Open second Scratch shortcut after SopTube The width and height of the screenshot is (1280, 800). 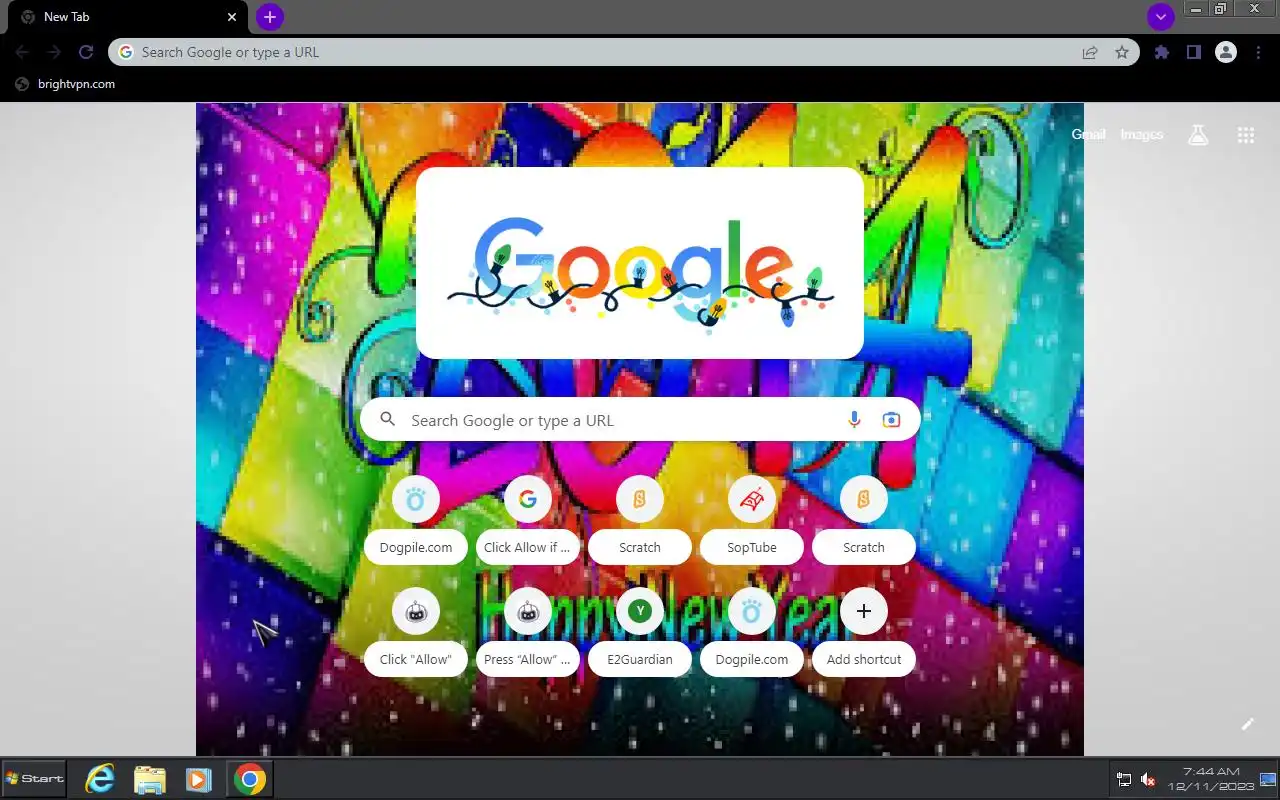click(x=864, y=520)
